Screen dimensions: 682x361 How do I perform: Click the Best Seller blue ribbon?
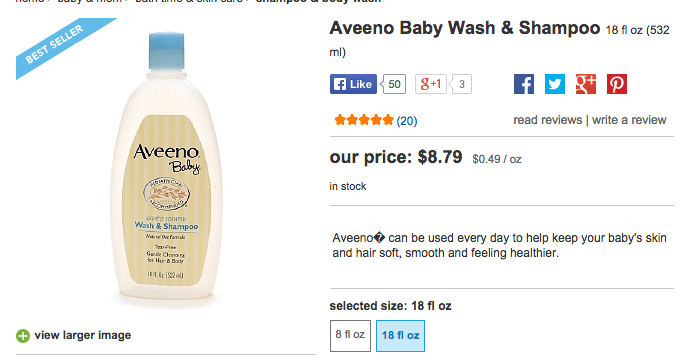pos(59,46)
